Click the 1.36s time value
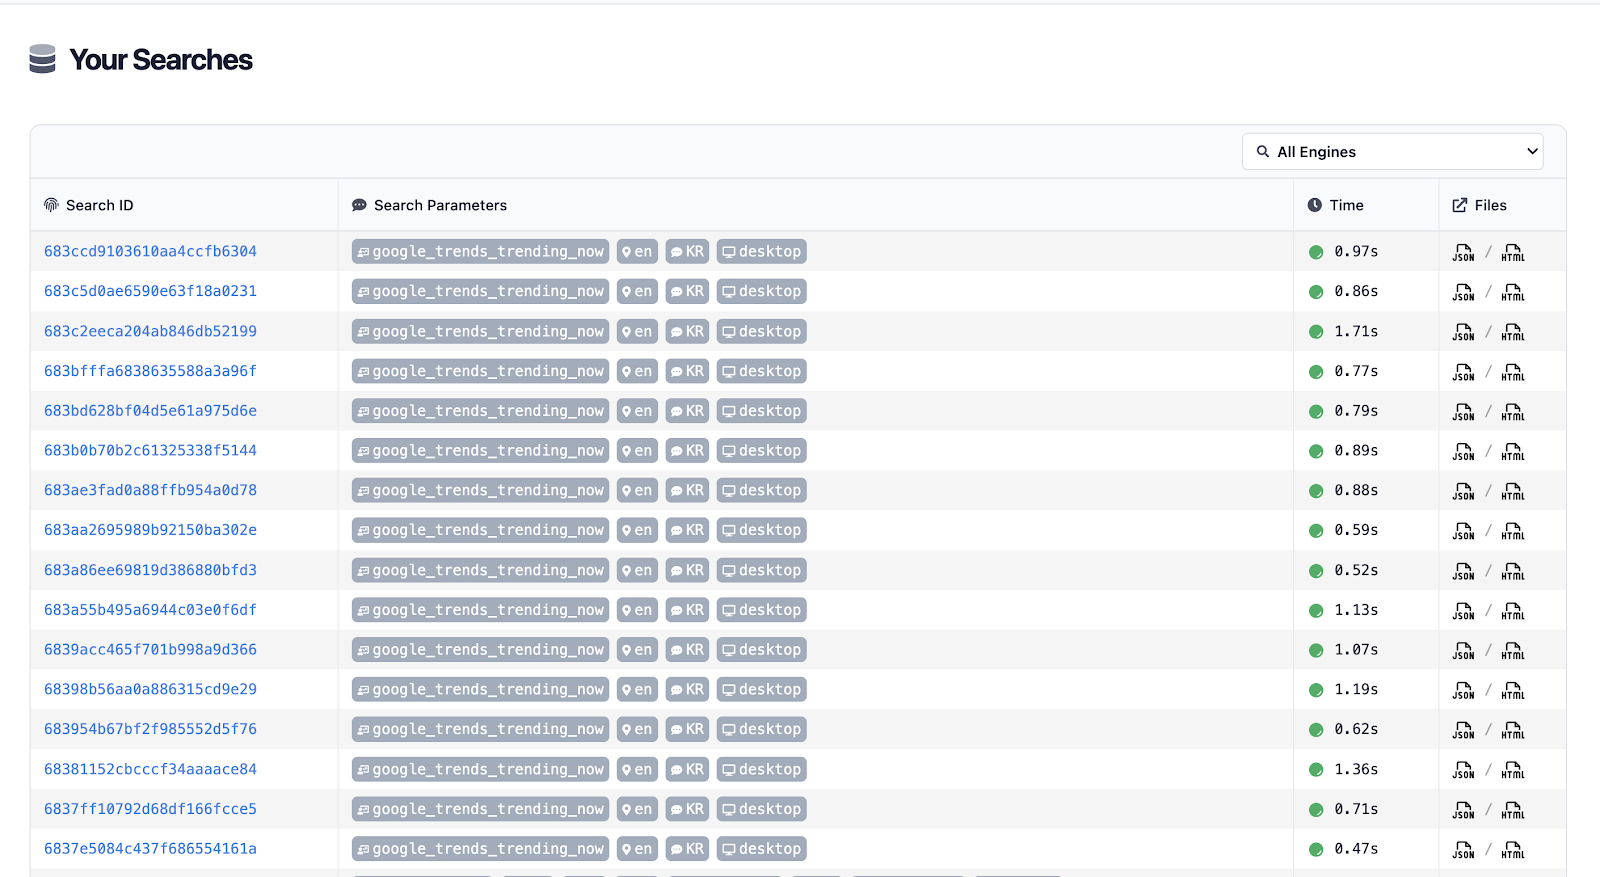The width and height of the screenshot is (1600, 877). pos(1356,769)
